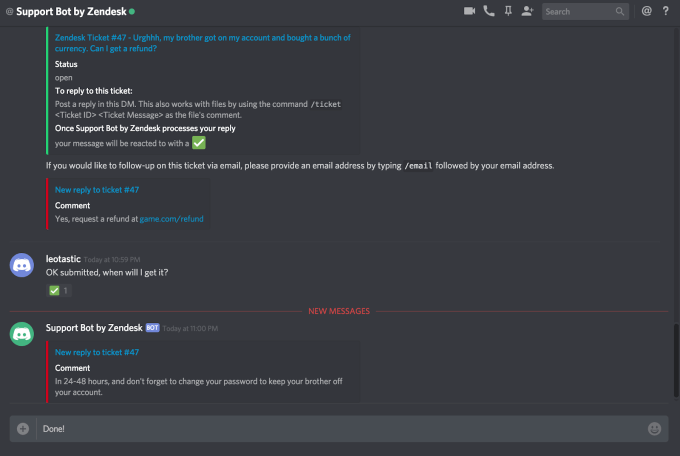Start a video call
Viewport: 680px width, 456px height.
(470, 11)
